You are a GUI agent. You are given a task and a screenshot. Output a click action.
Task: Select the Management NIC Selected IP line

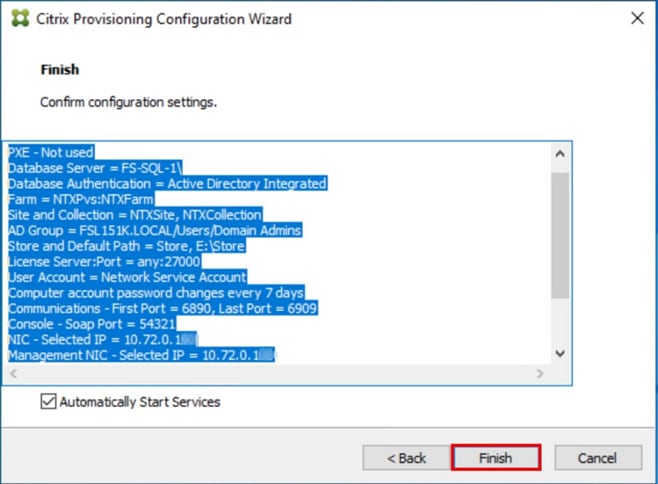point(141,355)
